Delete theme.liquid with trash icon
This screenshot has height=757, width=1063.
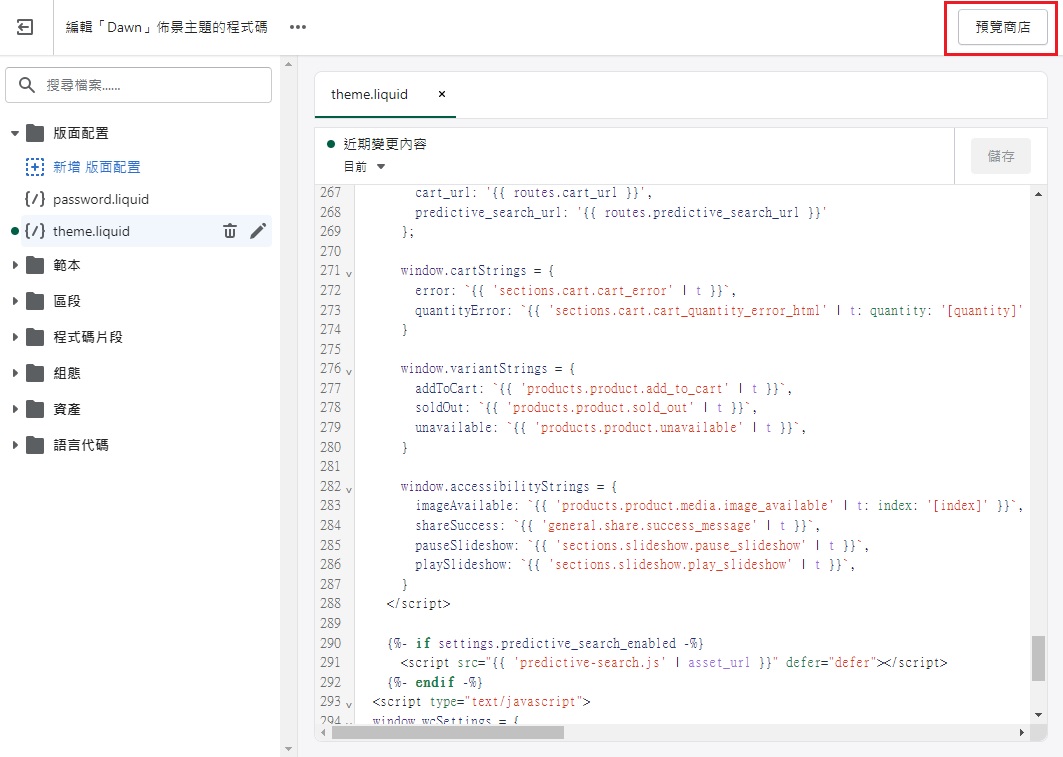point(230,231)
